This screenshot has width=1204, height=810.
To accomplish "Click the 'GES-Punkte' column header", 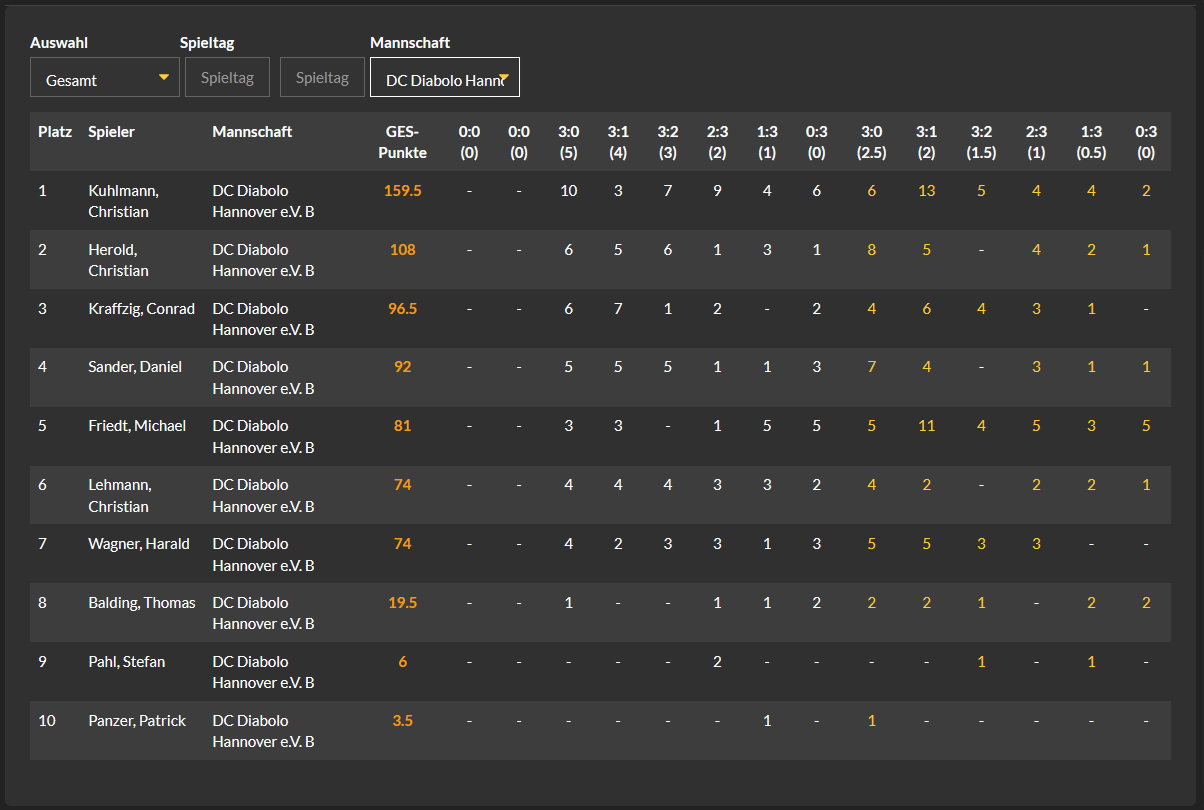I will click(x=403, y=142).
